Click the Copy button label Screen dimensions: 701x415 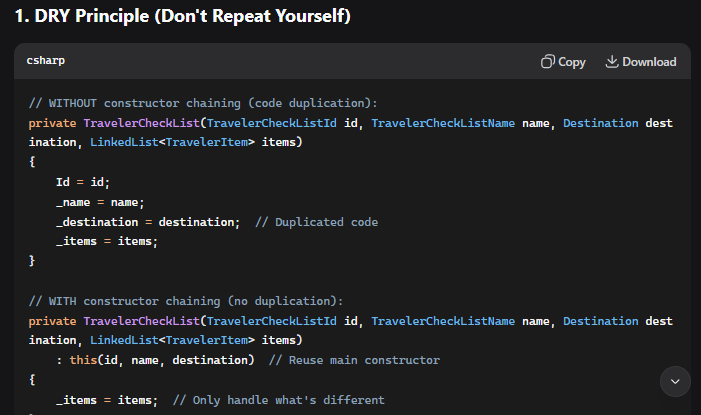572,62
